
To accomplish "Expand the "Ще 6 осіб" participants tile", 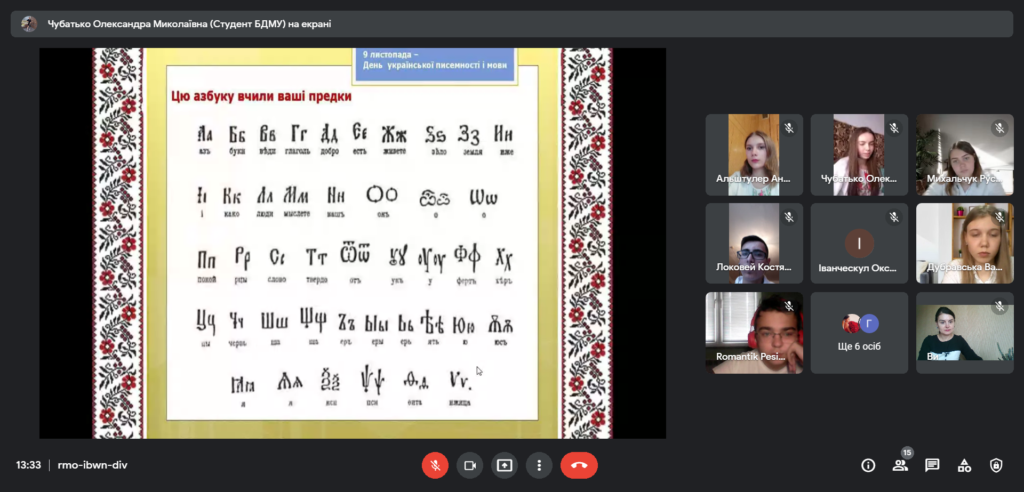I will coord(859,333).
